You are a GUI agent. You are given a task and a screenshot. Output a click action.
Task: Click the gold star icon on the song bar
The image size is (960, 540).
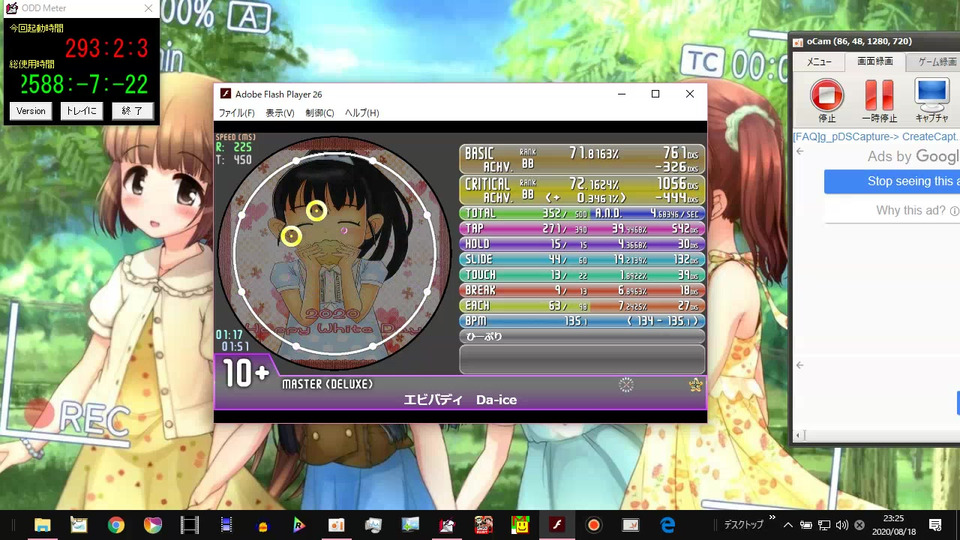pyautogui.click(x=695, y=384)
